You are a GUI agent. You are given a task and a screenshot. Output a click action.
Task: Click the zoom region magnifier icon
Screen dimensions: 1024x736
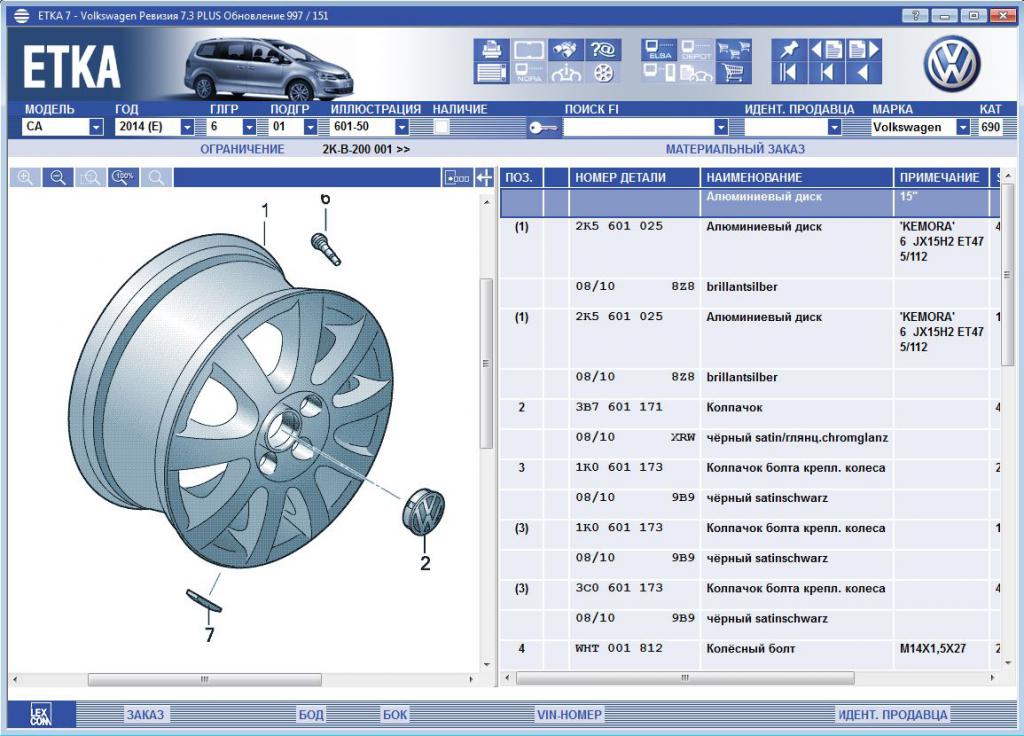[x=91, y=177]
